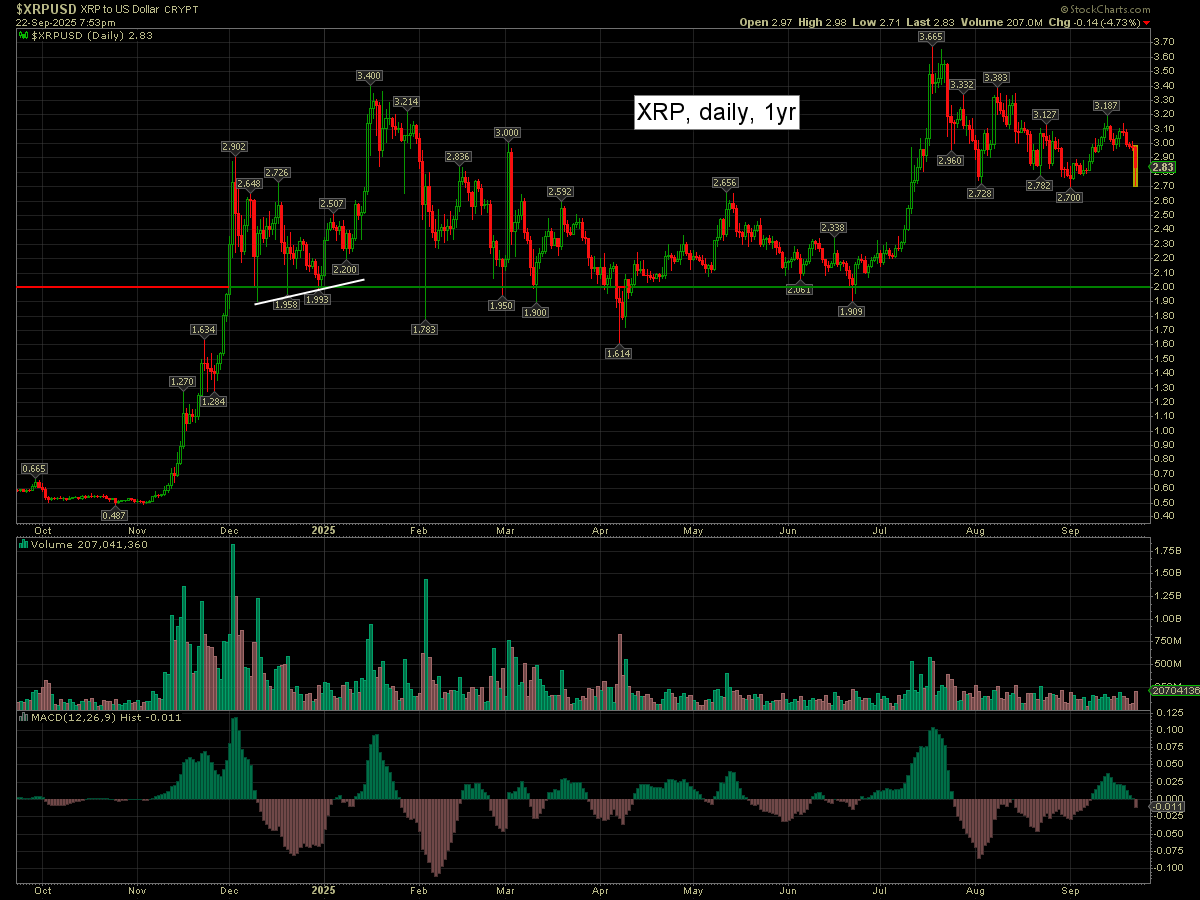Click the candlestick legend icon beside $XRPUSD (Daily)
Screen dimensions: 1200x900
click(25, 35)
